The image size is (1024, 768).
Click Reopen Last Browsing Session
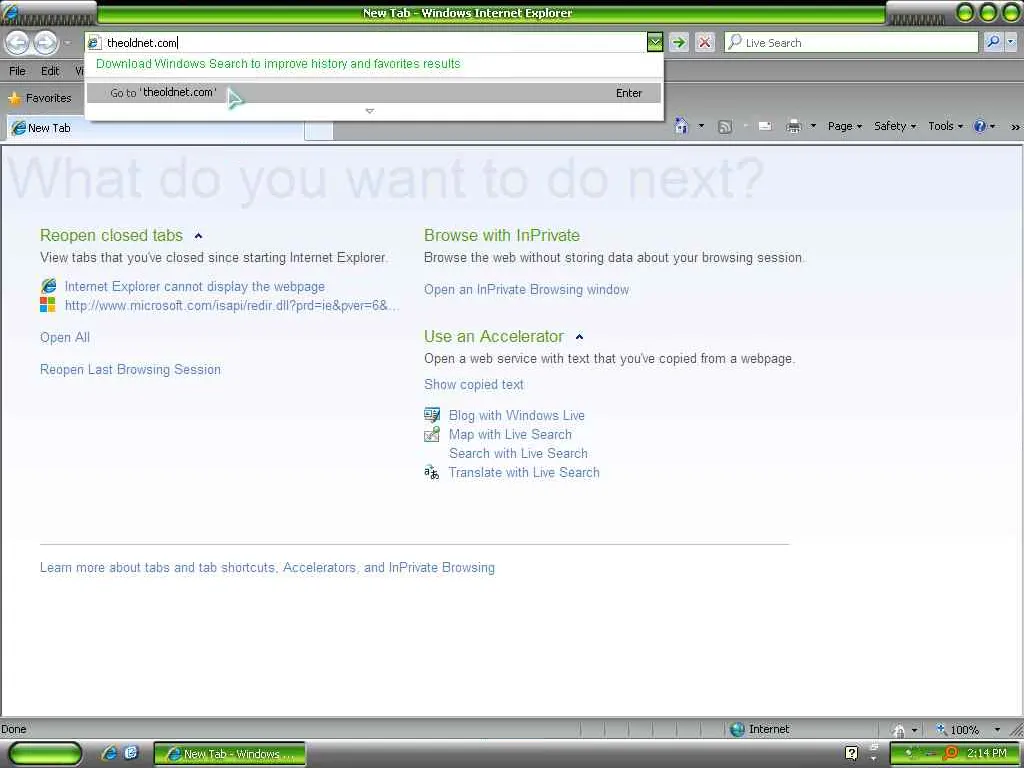[130, 370]
